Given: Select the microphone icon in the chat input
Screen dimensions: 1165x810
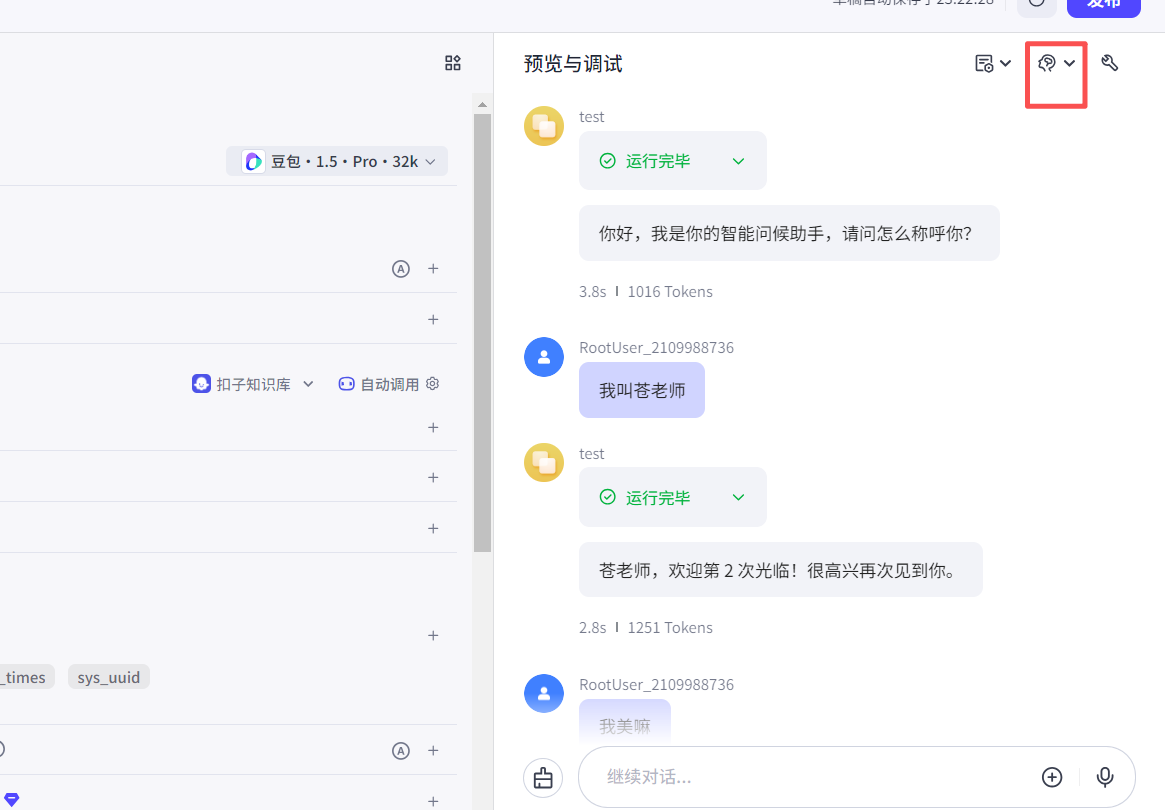Looking at the screenshot, I should [1105, 777].
